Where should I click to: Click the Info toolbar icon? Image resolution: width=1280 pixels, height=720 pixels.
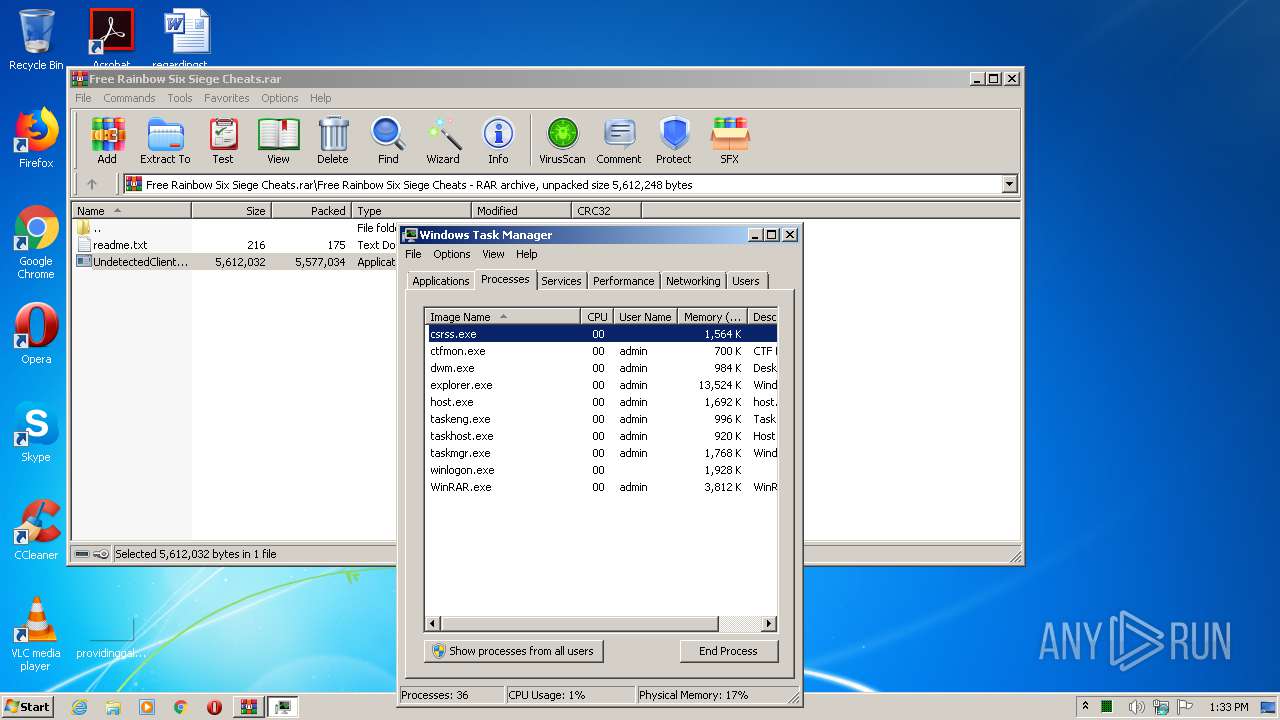pyautogui.click(x=498, y=140)
